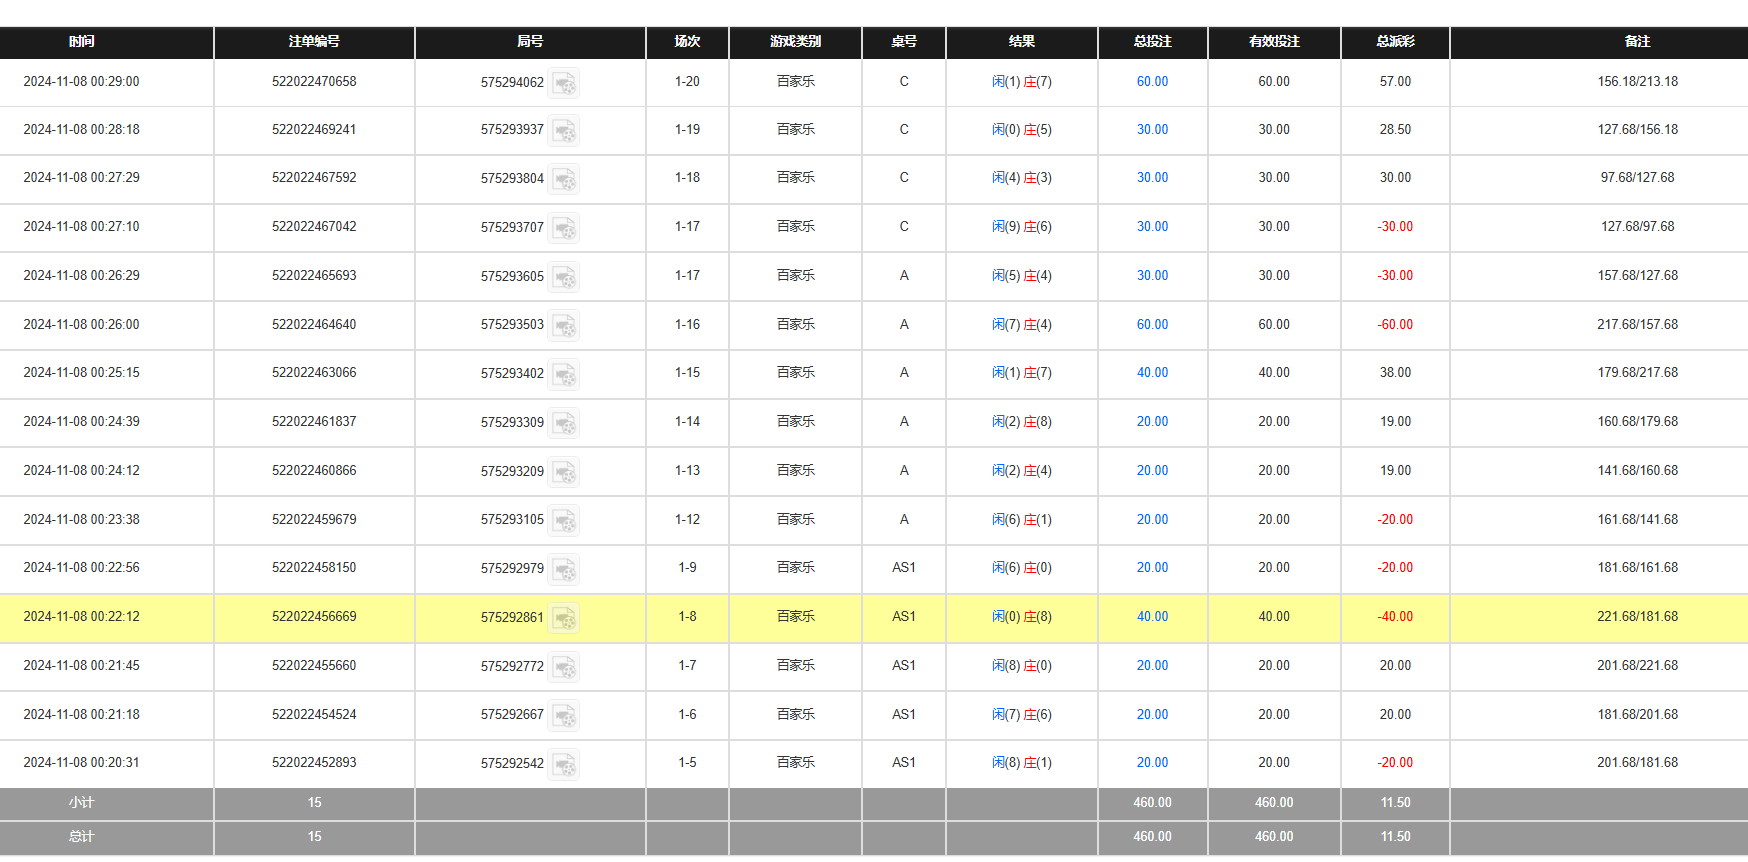The width and height of the screenshot is (1748, 862).
Task: Open blue 60.00 bet amount for order 522022470658
Action: tap(1152, 82)
